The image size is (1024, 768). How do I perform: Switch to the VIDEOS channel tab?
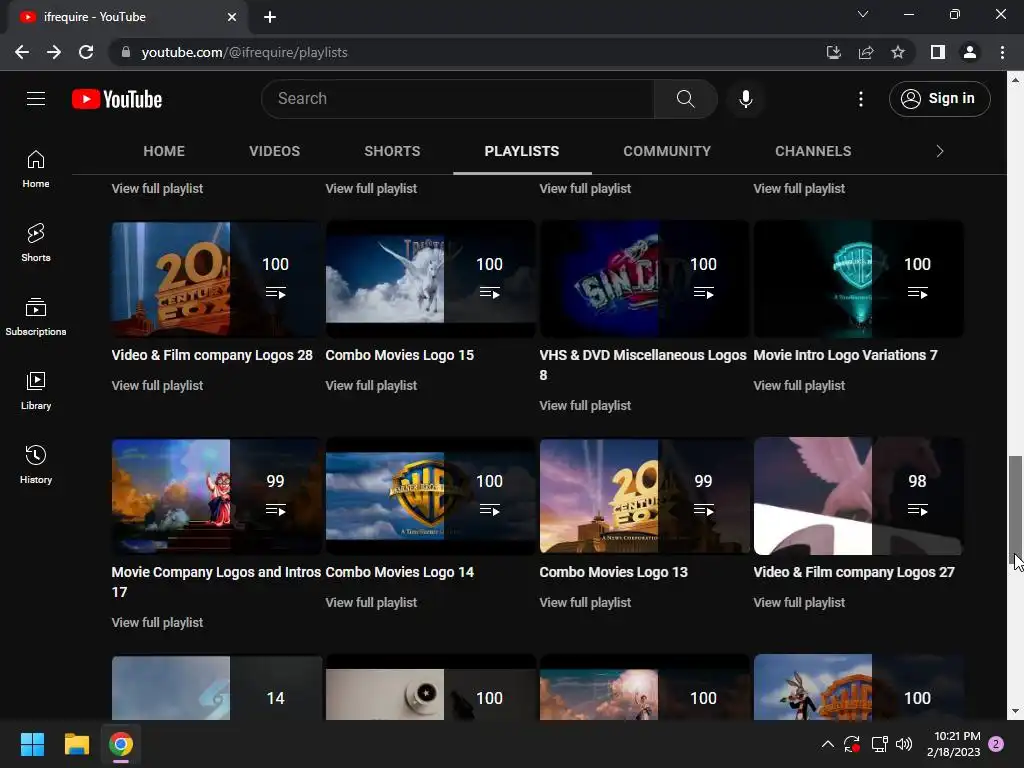click(274, 151)
